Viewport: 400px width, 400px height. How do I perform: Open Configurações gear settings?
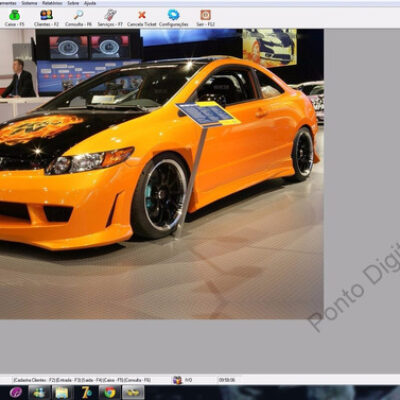(x=174, y=18)
